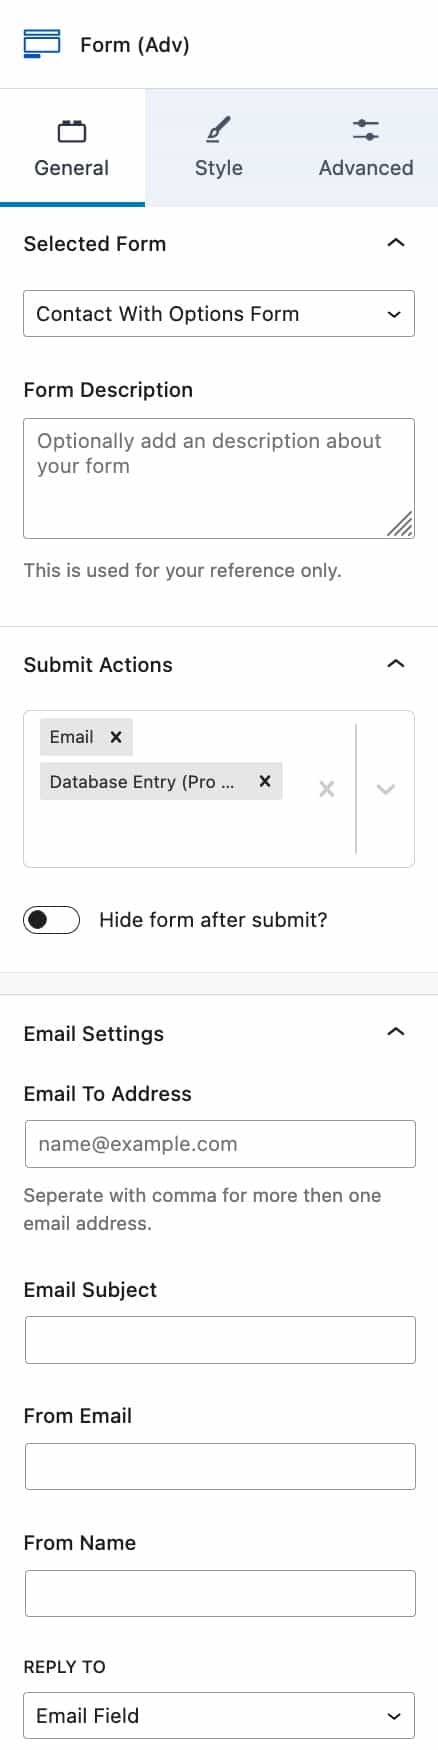The image size is (438, 1750).
Task: Switch to the Style tab
Action: (x=218, y=147)
